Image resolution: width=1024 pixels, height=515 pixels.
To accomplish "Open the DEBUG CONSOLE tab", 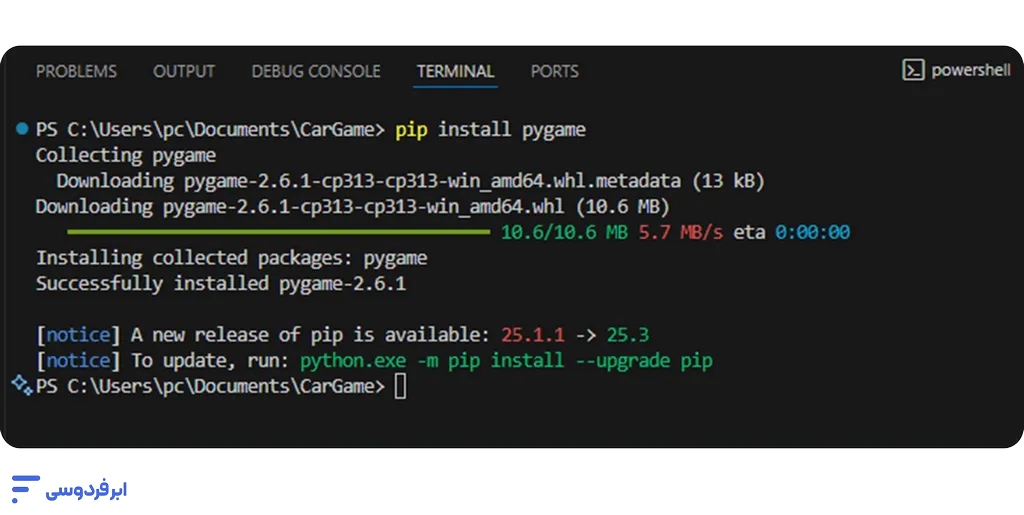I will pyautogui.click(x=316, y=71).
